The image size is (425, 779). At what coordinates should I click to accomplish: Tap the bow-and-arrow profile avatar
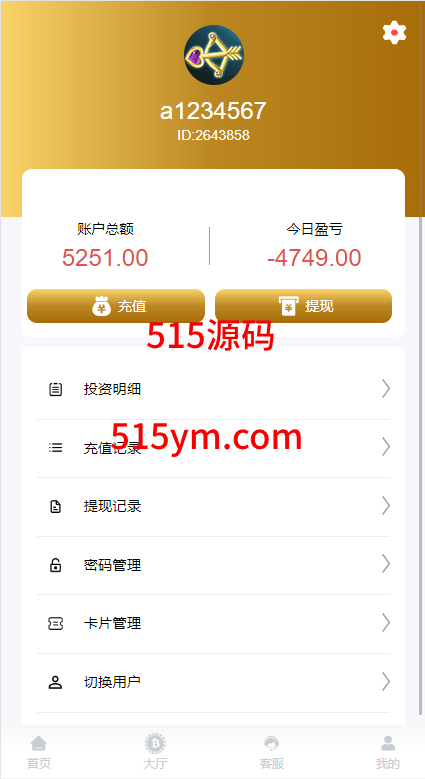tap(214, 55)
